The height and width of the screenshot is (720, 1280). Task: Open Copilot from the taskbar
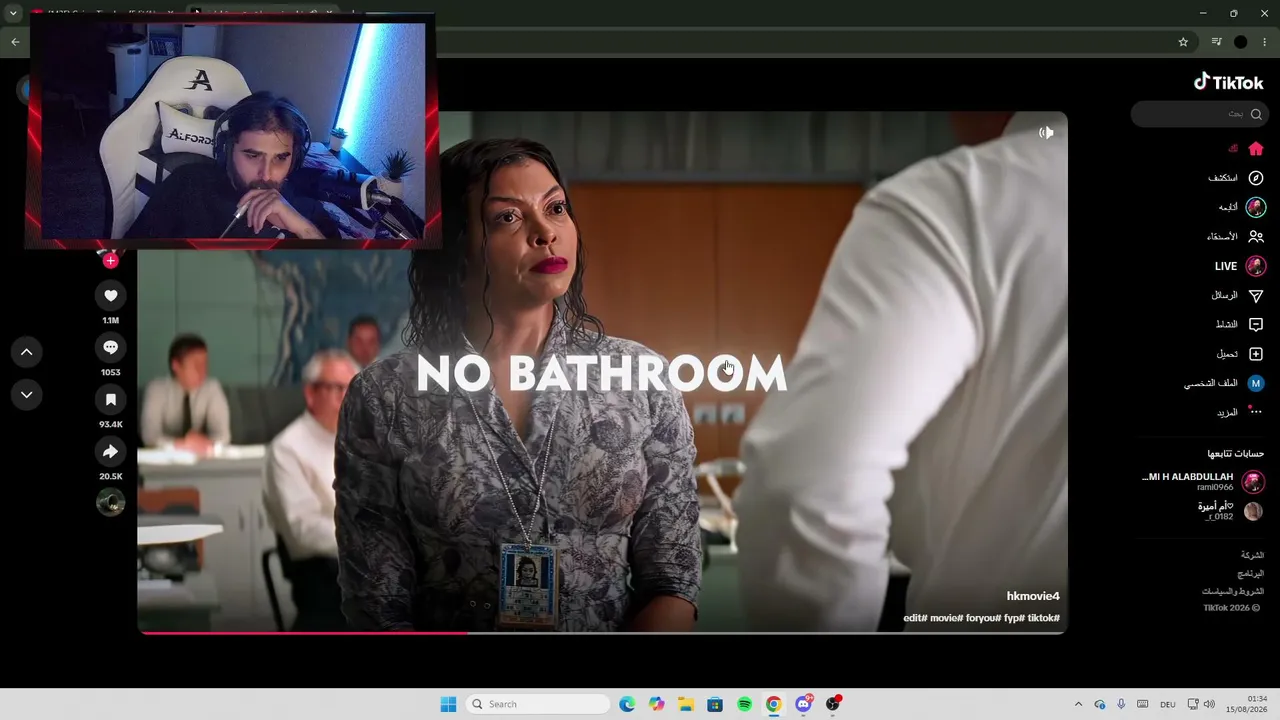tap(656, 704)
